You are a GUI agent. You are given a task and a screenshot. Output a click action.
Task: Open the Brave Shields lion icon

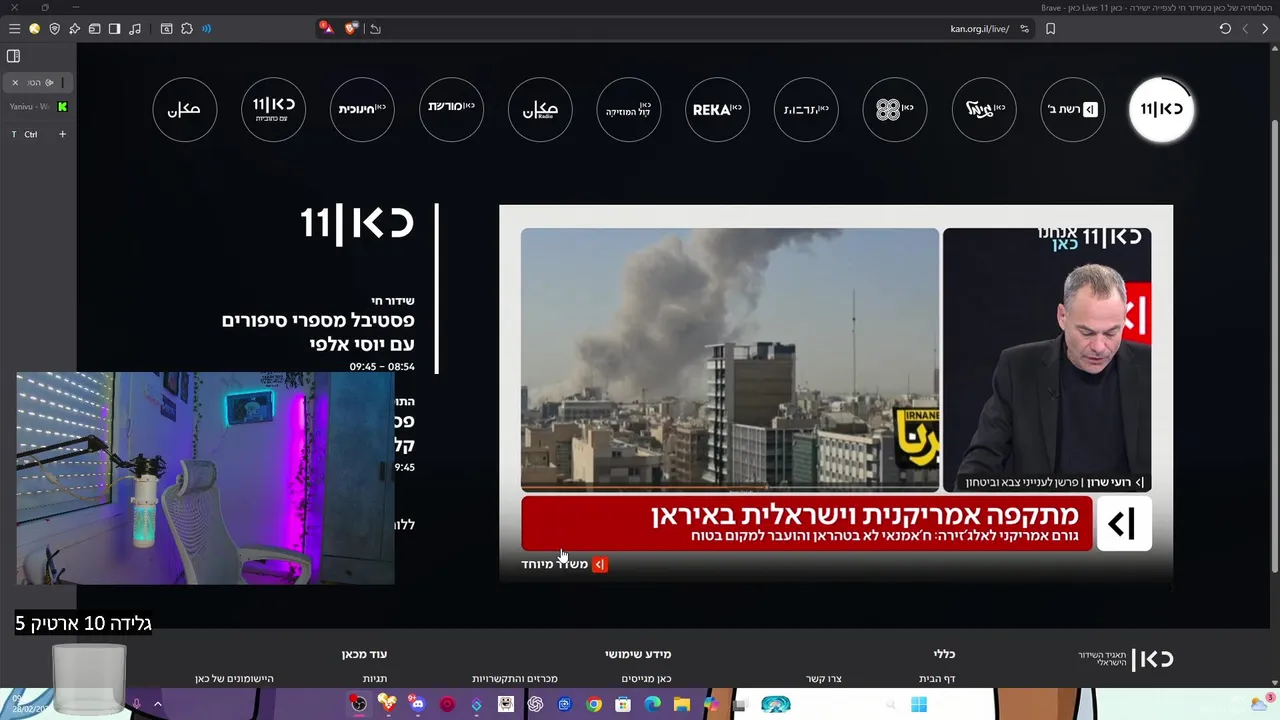point(350,28)
